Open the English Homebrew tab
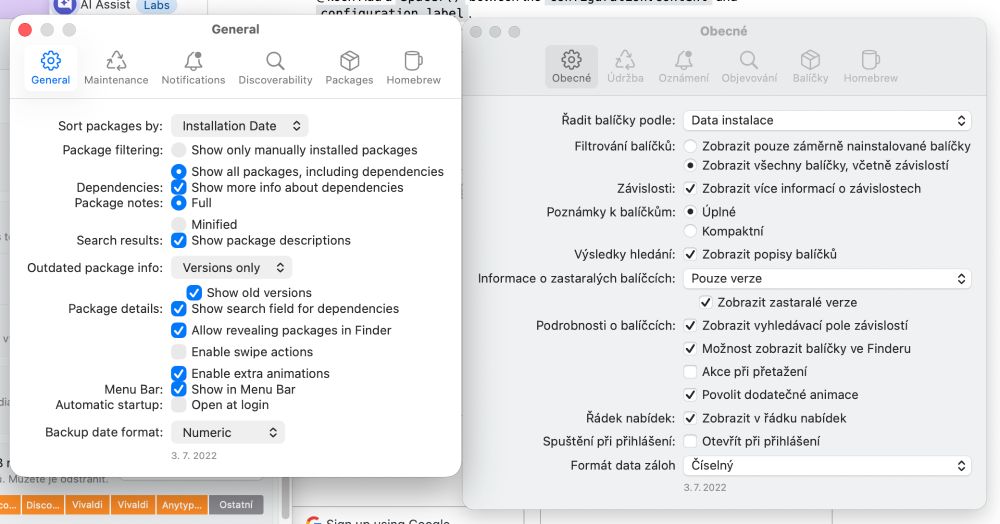Image resolution: width=1000 pixels, height=524 pixels. (413, 68)
